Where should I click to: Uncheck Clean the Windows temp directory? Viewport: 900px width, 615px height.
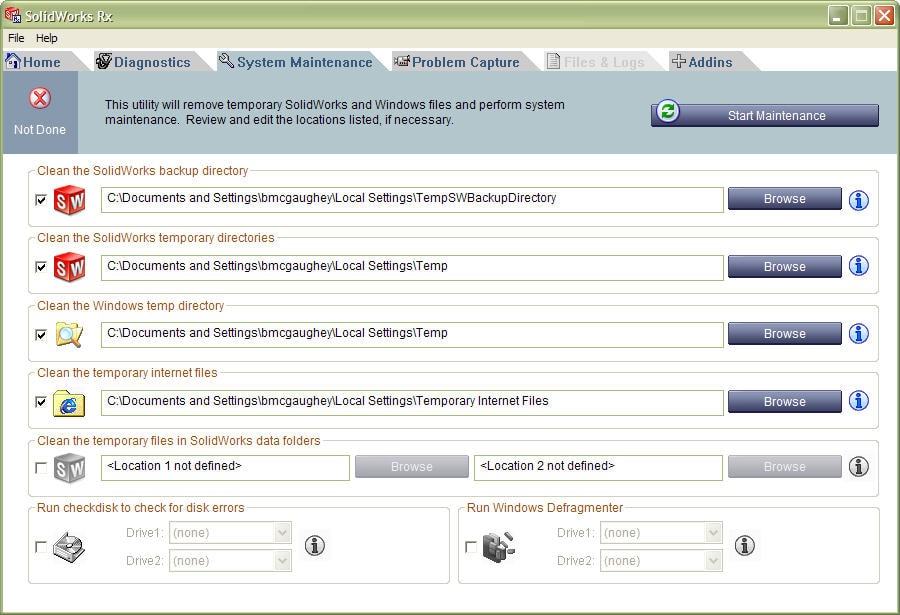[41, 334]
